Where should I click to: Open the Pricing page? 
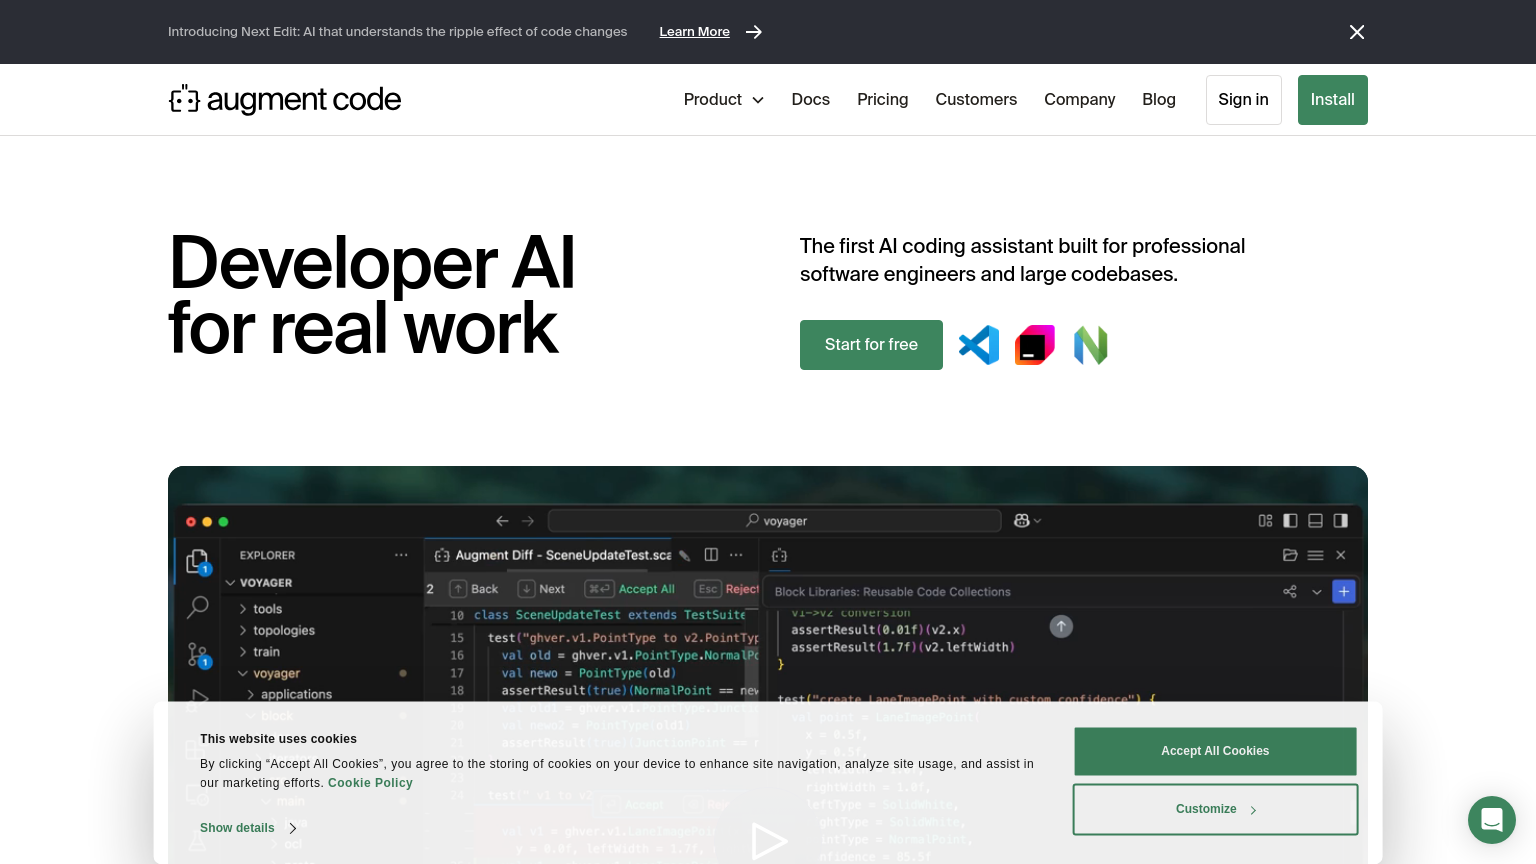coord(882,100)
